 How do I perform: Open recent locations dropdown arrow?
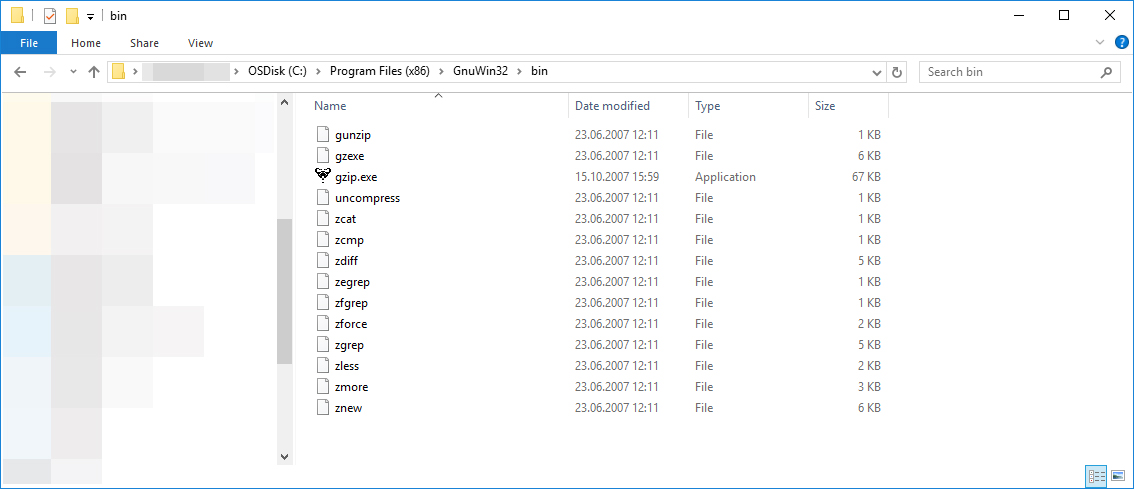(x=73, y=72)
